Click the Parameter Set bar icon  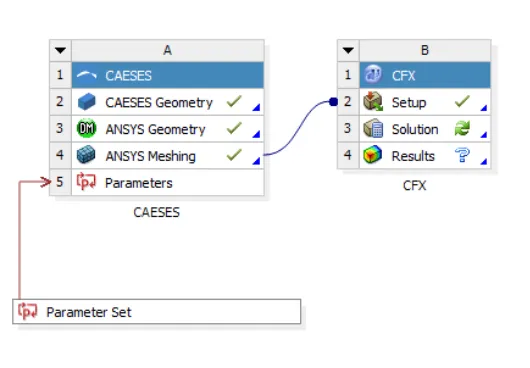tap(27, 311)
